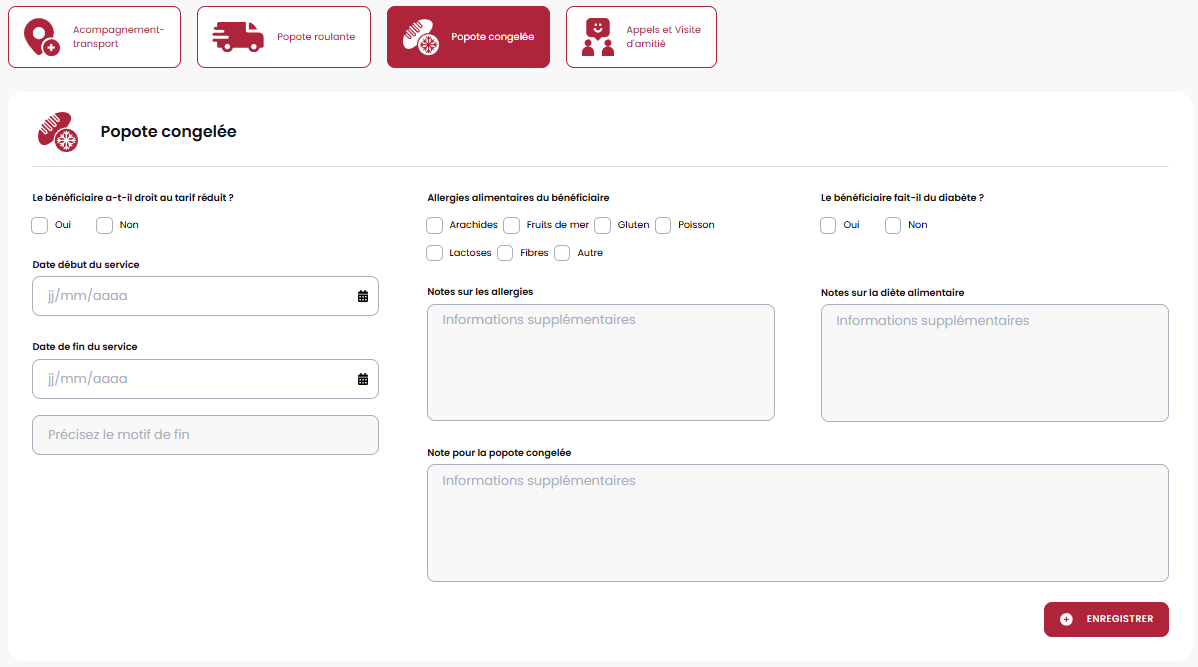Enable the Lactoses allergy checkbox
The height and width of the screenshot is (667, 1198).
(435, 253)
